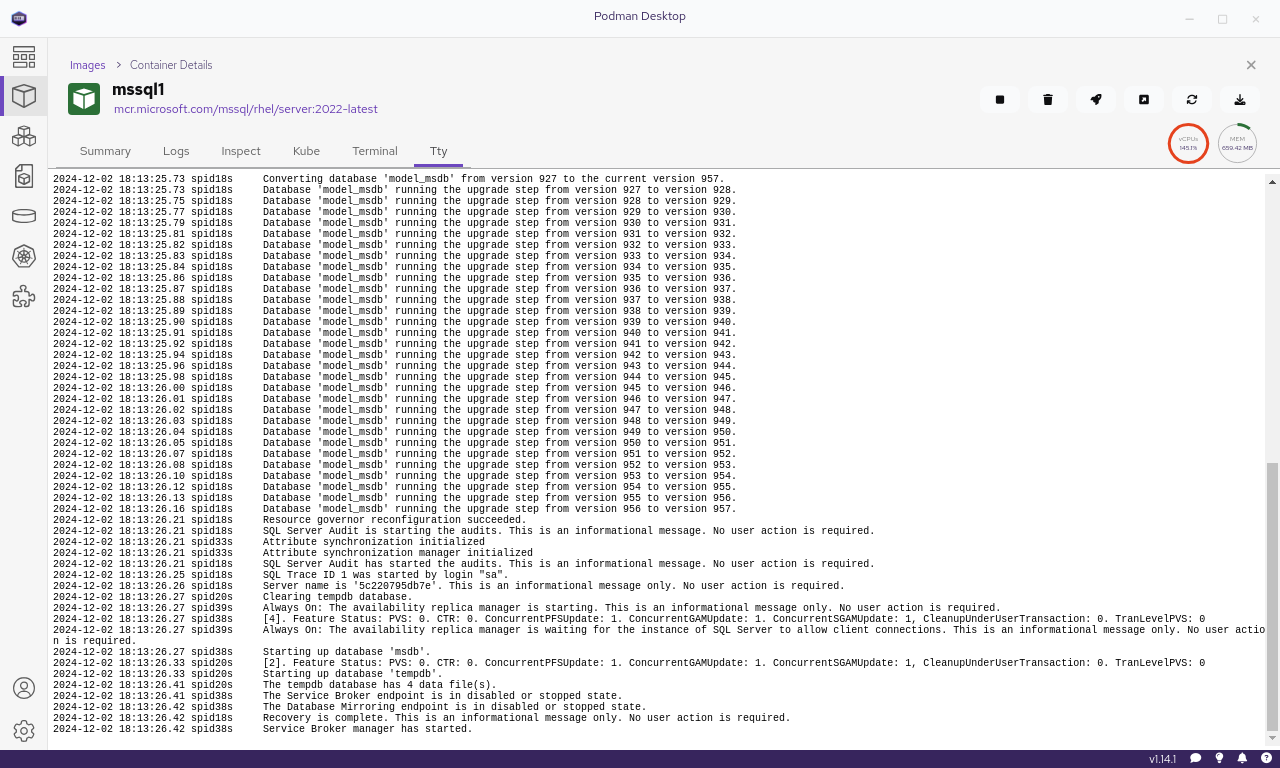Maximize the Podman Desktop window
Viewport: 1280px width, 768px height.
click(x=1222, y=19)
